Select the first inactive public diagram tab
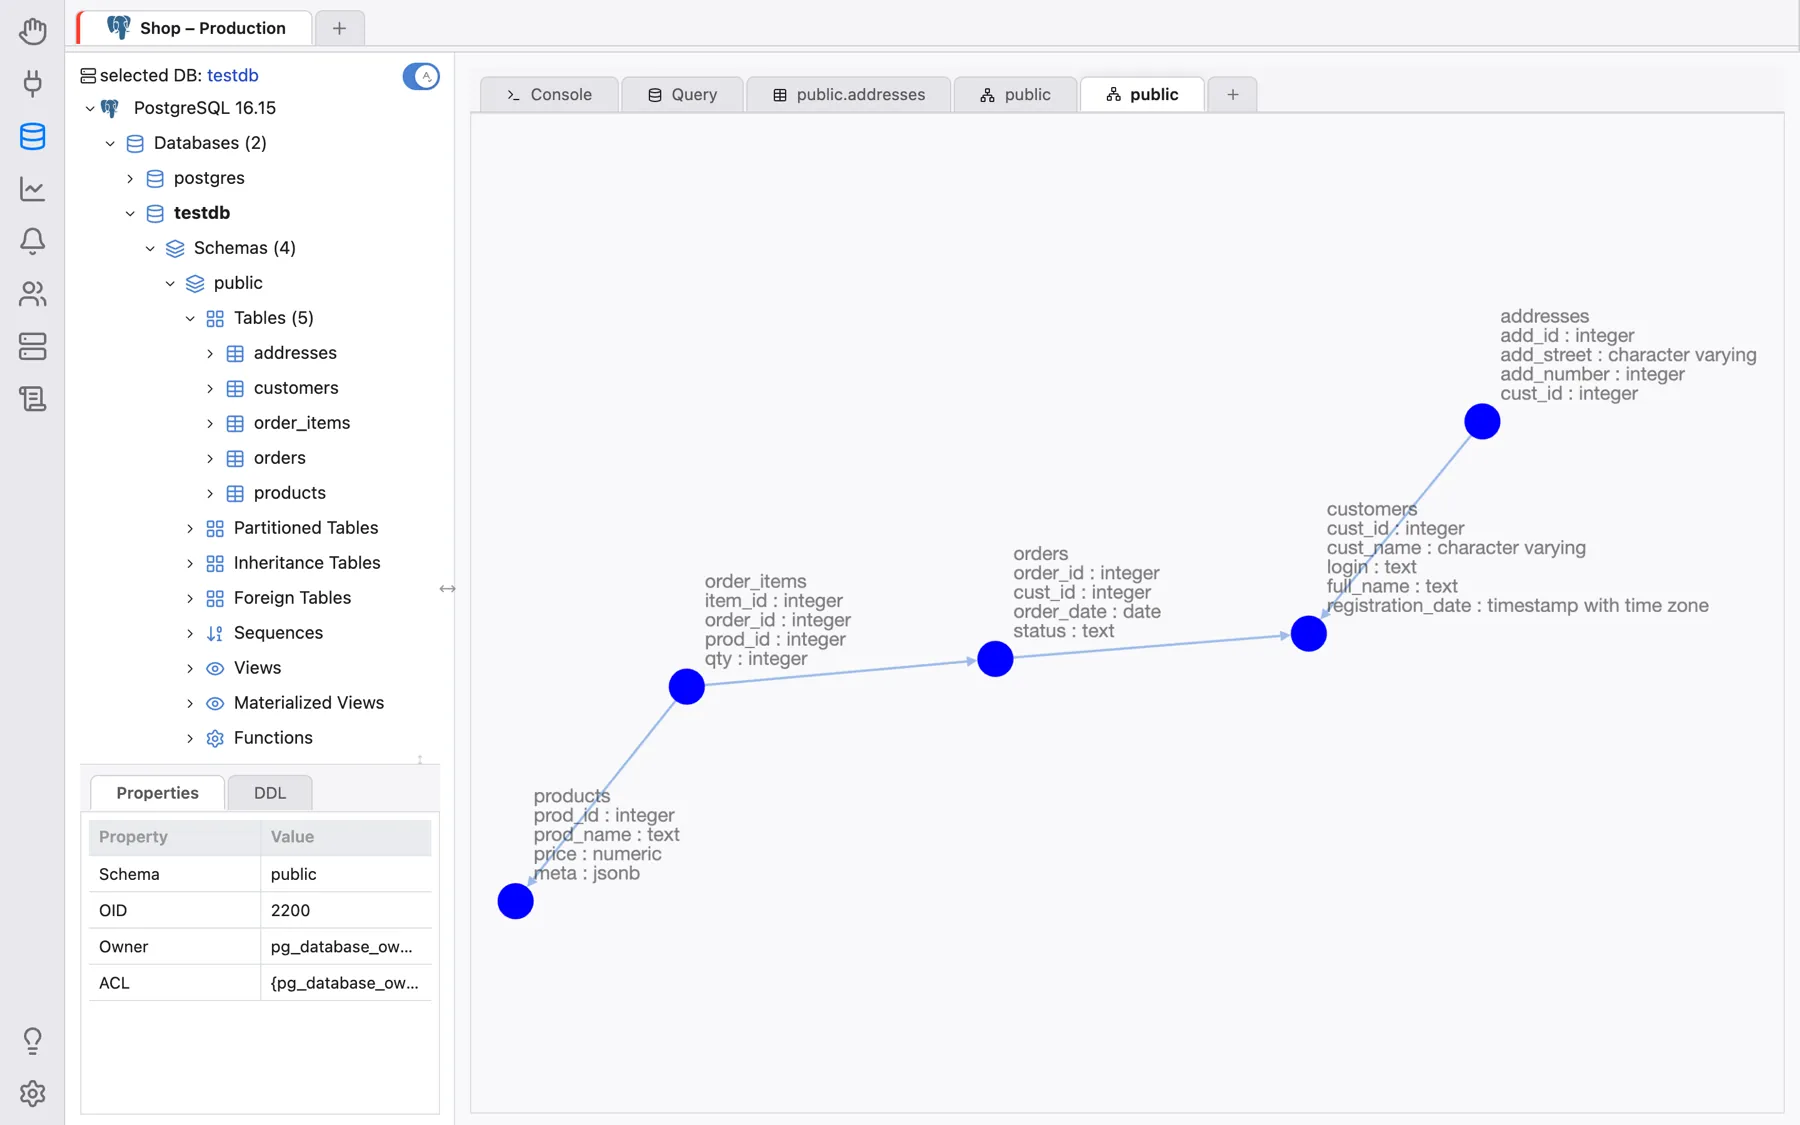This screenshot has height=1125, width=1800. [1015, 95]
